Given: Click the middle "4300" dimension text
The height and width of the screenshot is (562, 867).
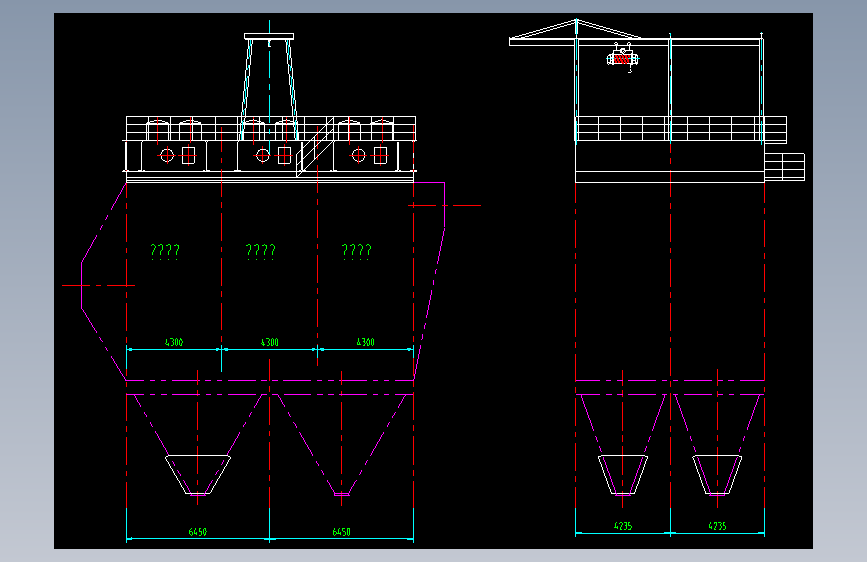Looking at the screenshot, I should click(x=269, y=342).
